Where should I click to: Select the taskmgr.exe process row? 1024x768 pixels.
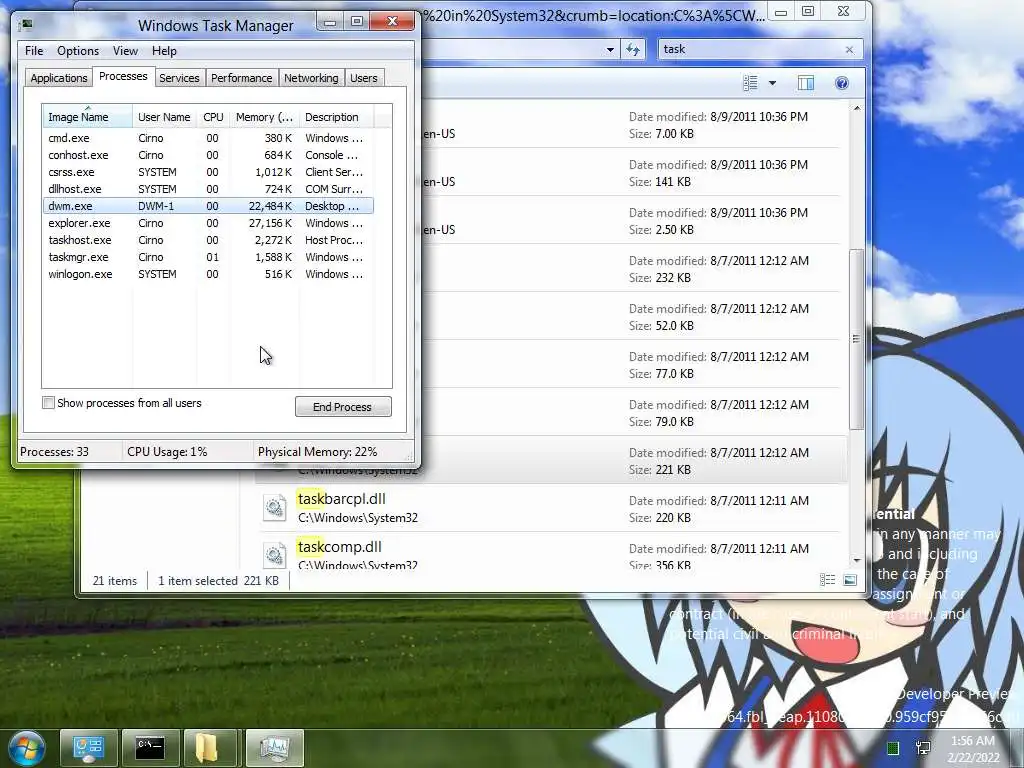tap(208, 257)
